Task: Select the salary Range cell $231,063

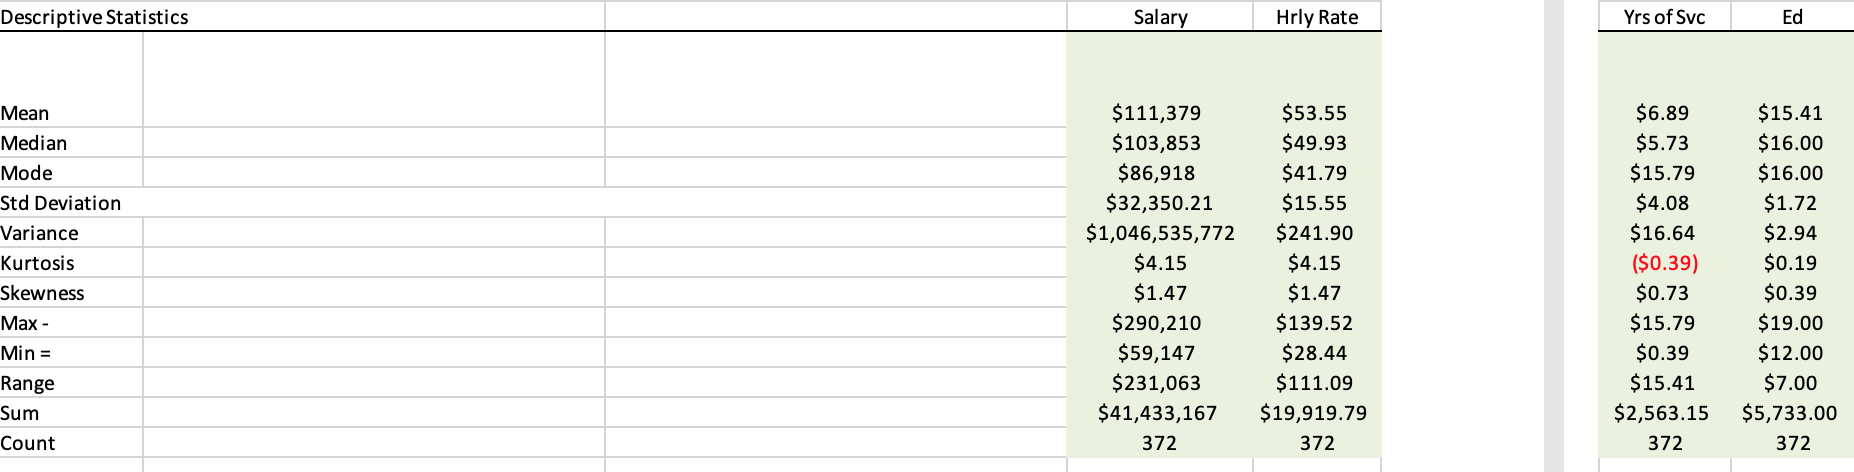Action: pyautogui.click(x=1157, y=383)
